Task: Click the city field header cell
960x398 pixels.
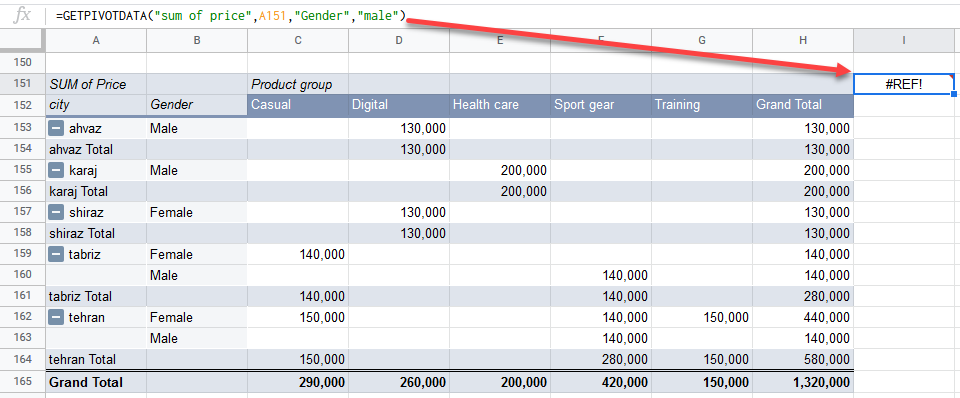Action: (x=96, y=105)
